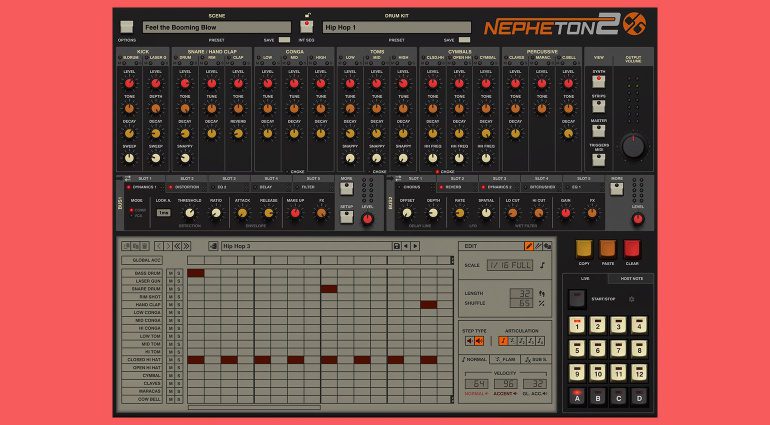Screen dimensions: 770x425
Task: Open BUS2 Slot 1 Chorus effect selector
Action: point(415,187)
